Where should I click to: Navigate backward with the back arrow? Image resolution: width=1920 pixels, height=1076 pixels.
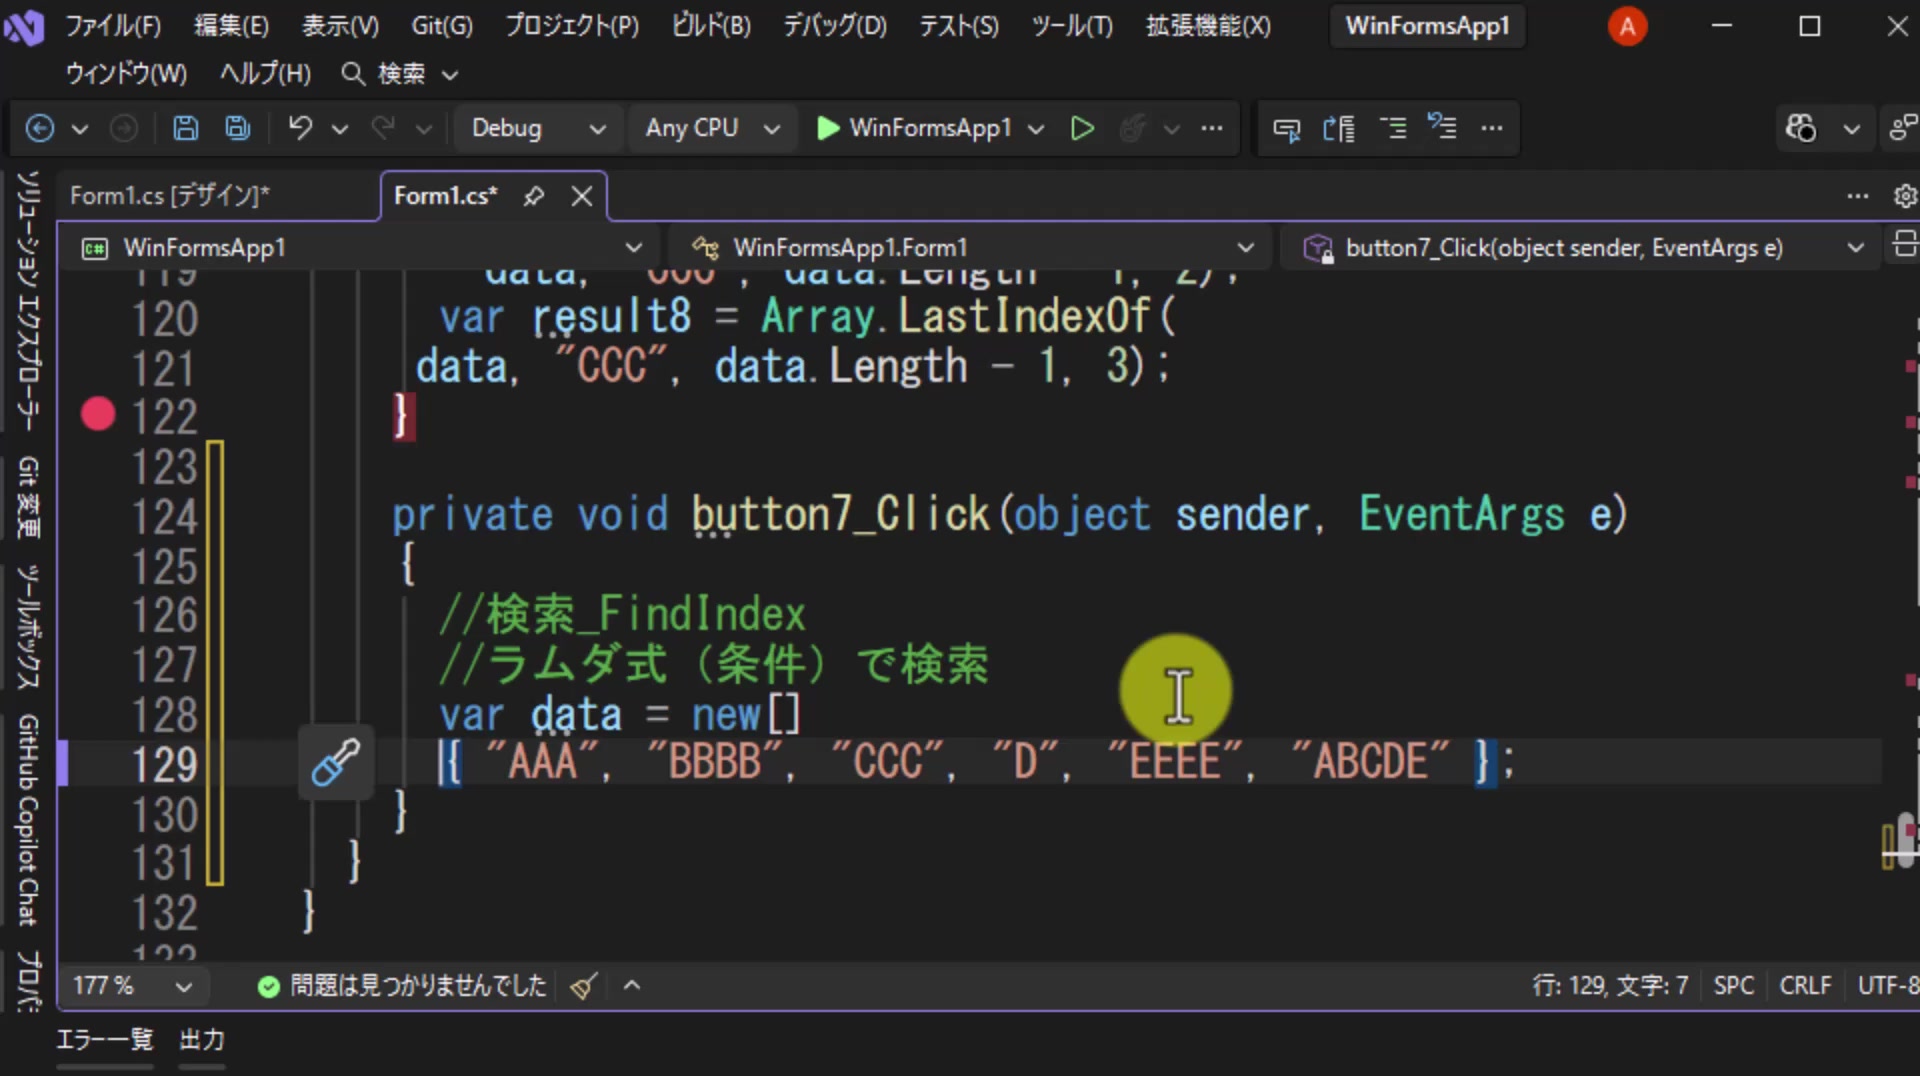click(x=39, y=128)
